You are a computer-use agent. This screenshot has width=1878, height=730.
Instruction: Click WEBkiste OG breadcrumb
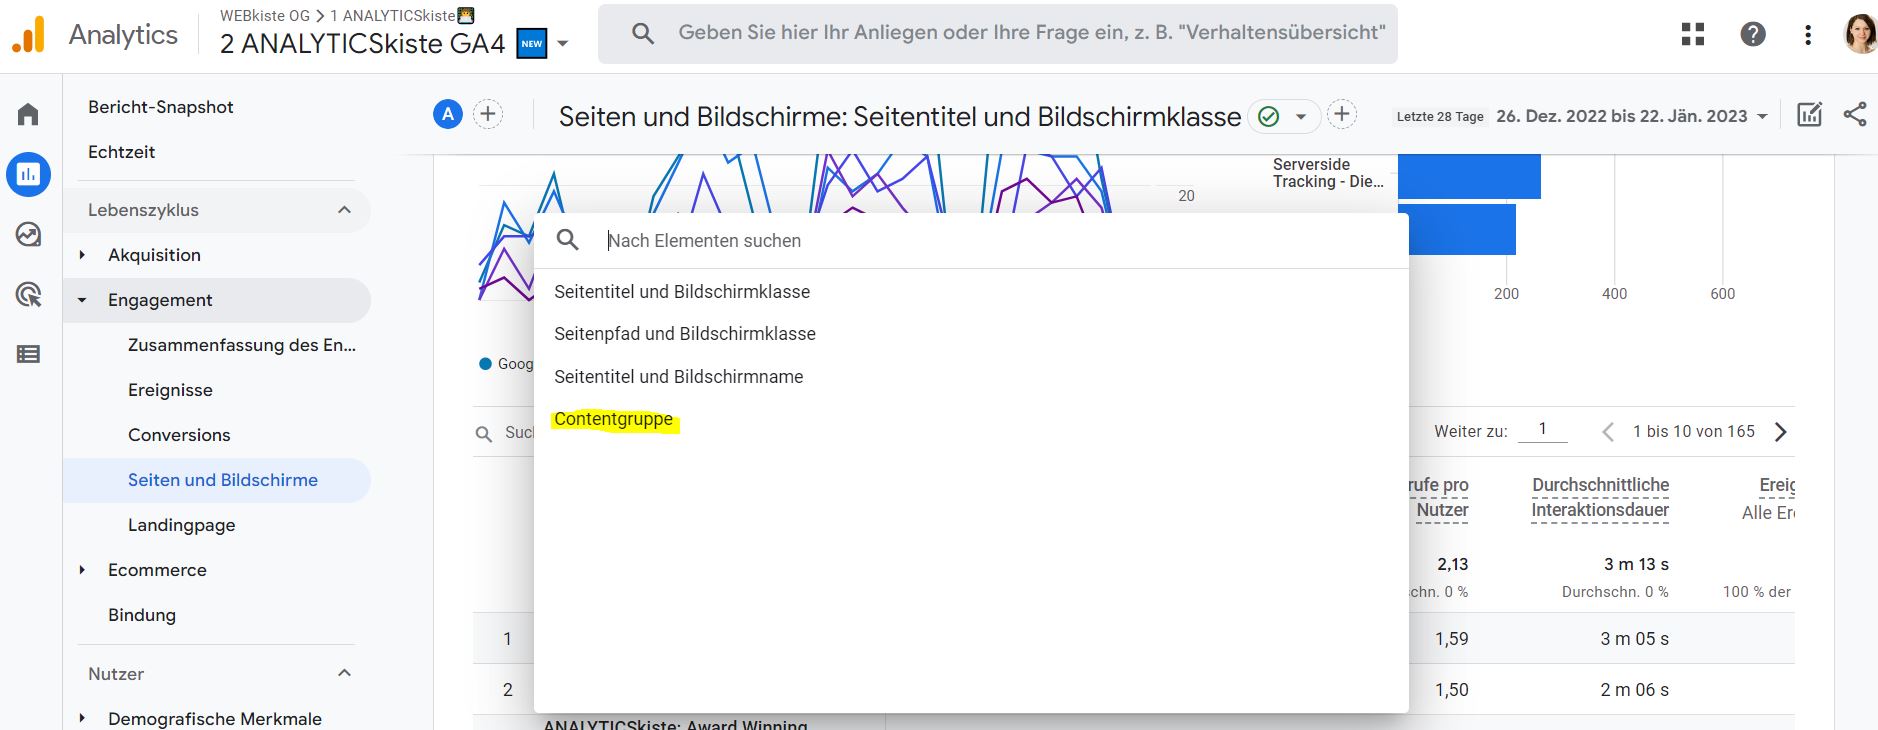(265, 16)
